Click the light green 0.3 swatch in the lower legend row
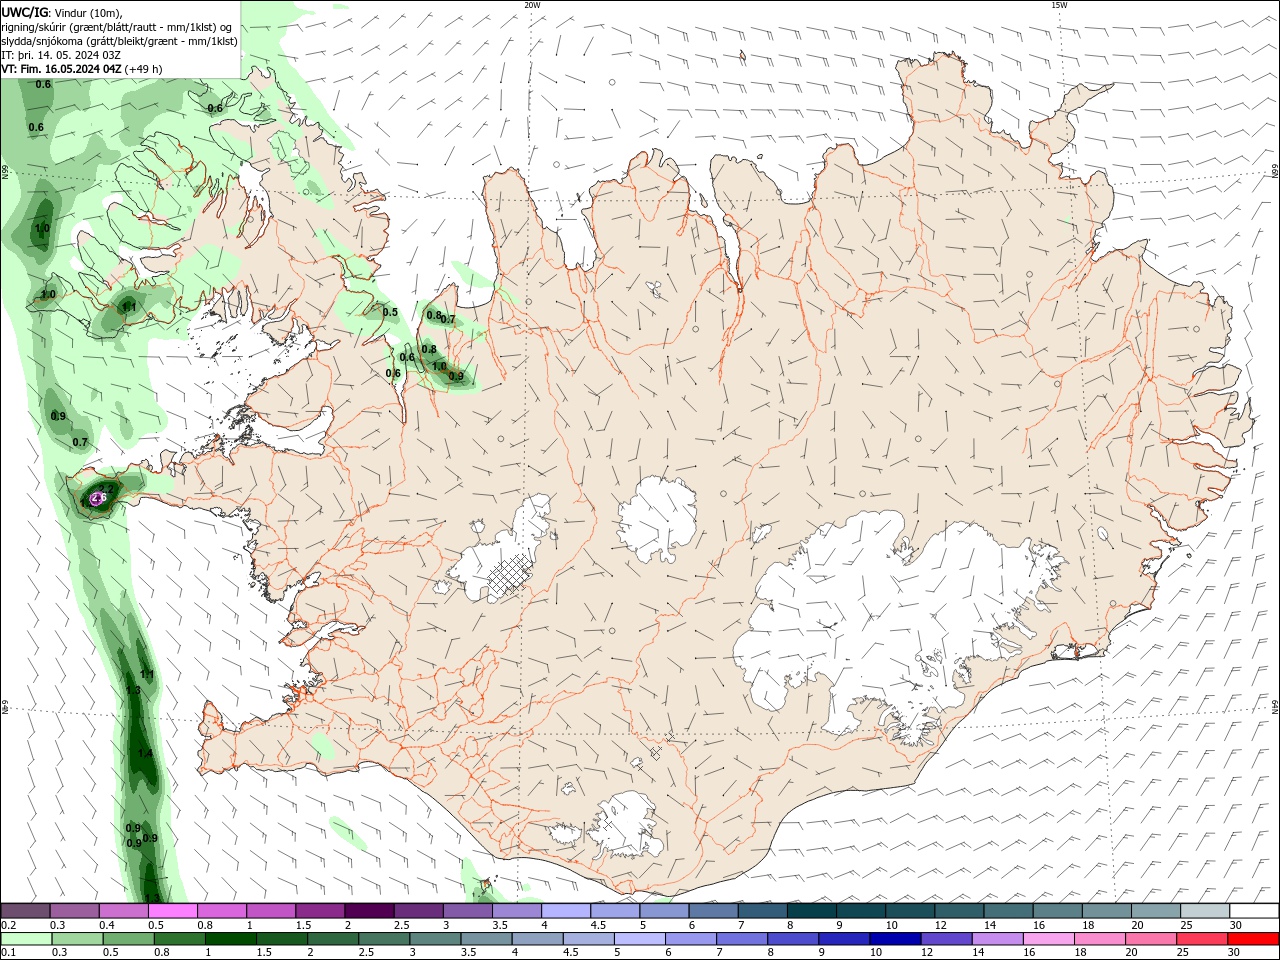The height and width of the screenshot is (960, 1280). (78, 939)
